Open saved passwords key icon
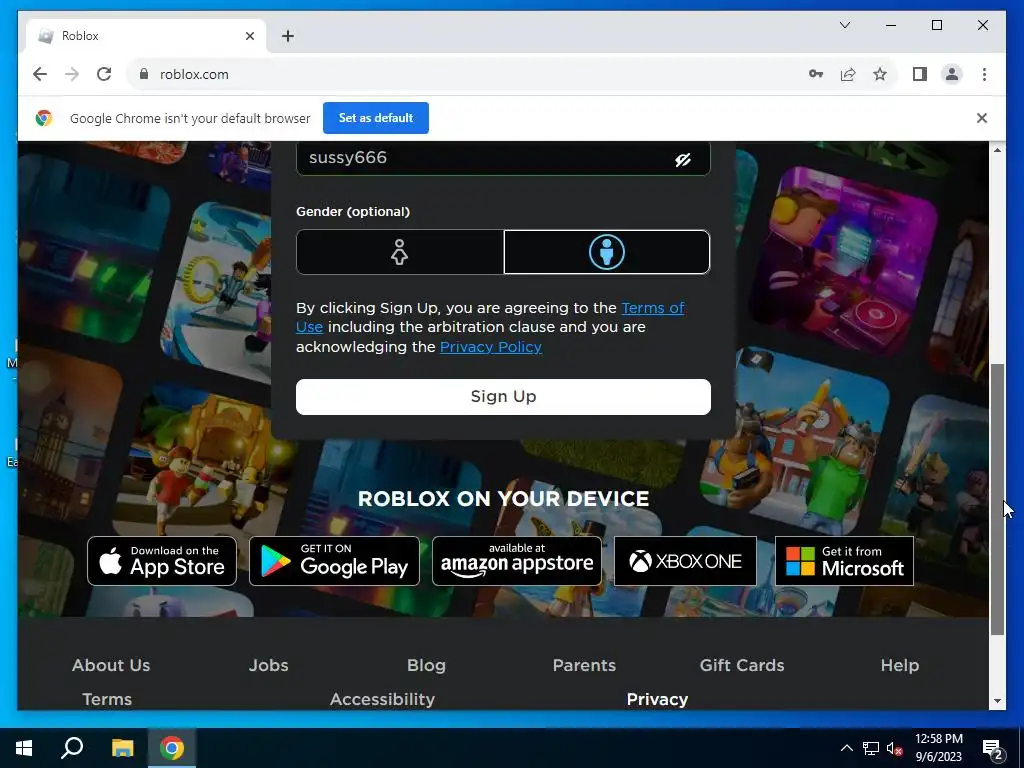The image size is (1024, 768). pos(815,74)
